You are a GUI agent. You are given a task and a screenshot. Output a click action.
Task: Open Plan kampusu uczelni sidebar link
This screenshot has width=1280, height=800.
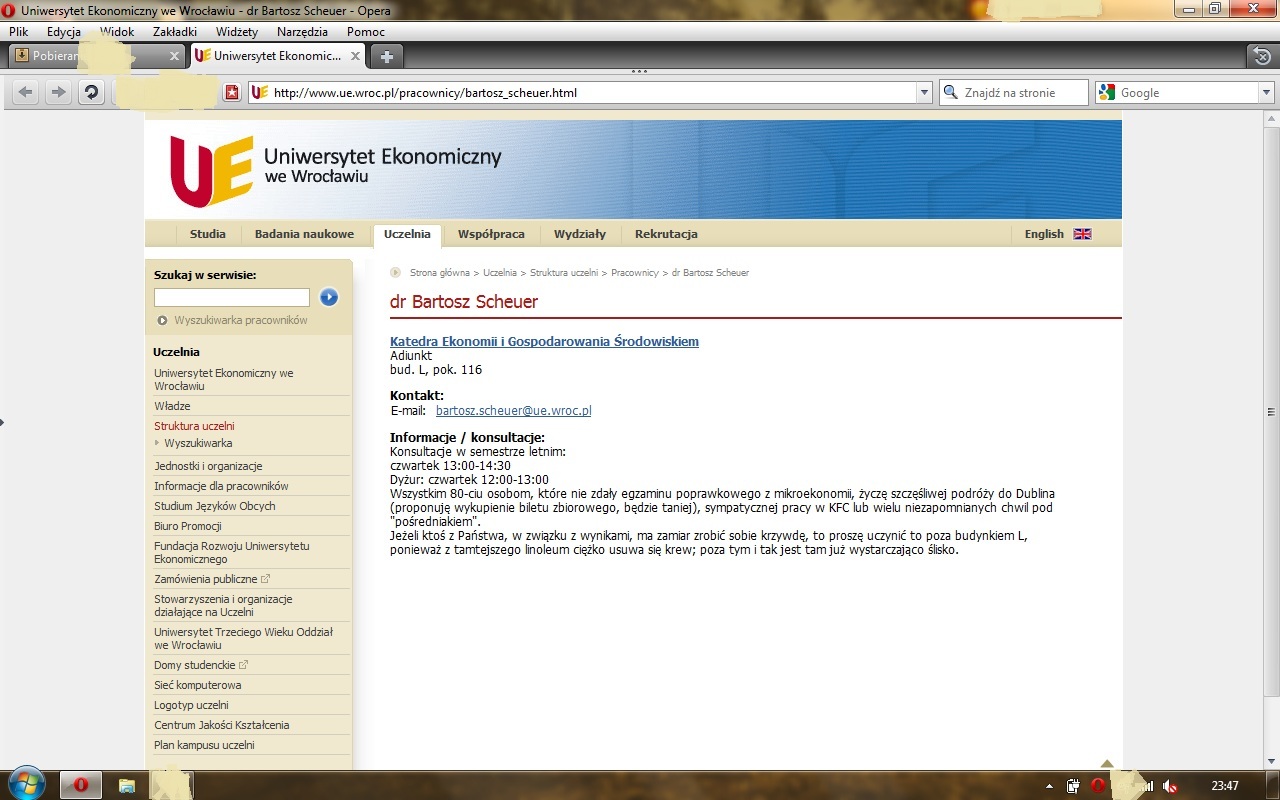pos(204,745)
